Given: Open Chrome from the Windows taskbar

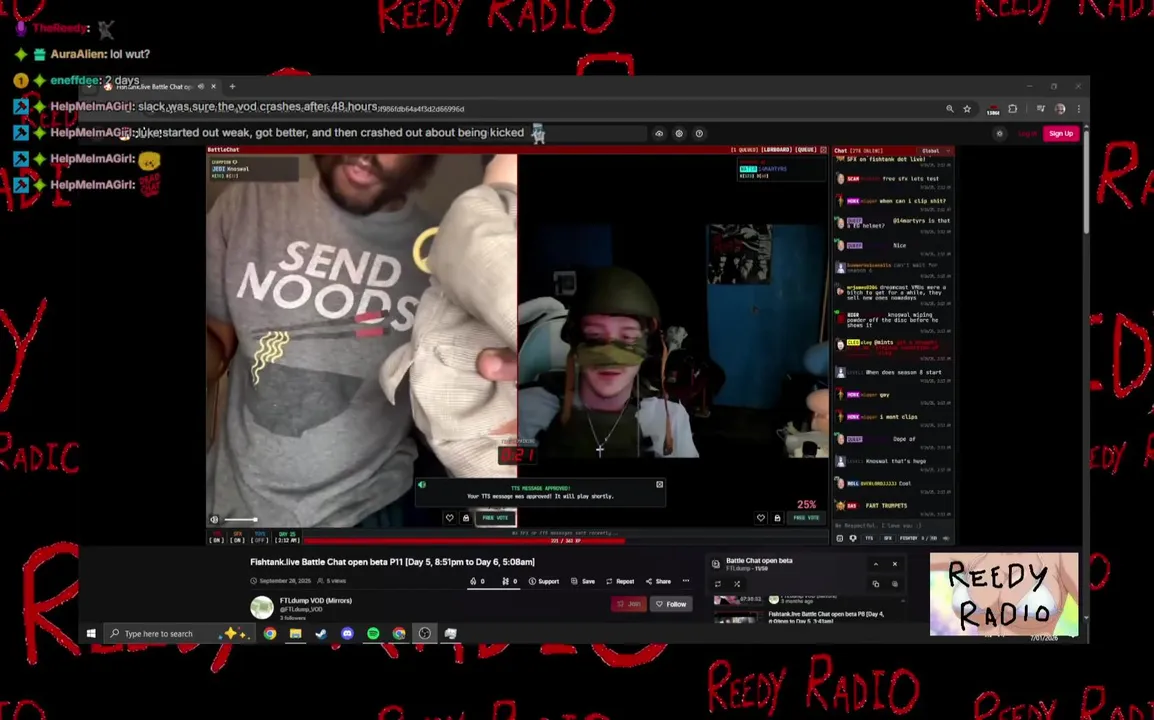Looking at the screenshot, I should (x=270, y=633).
